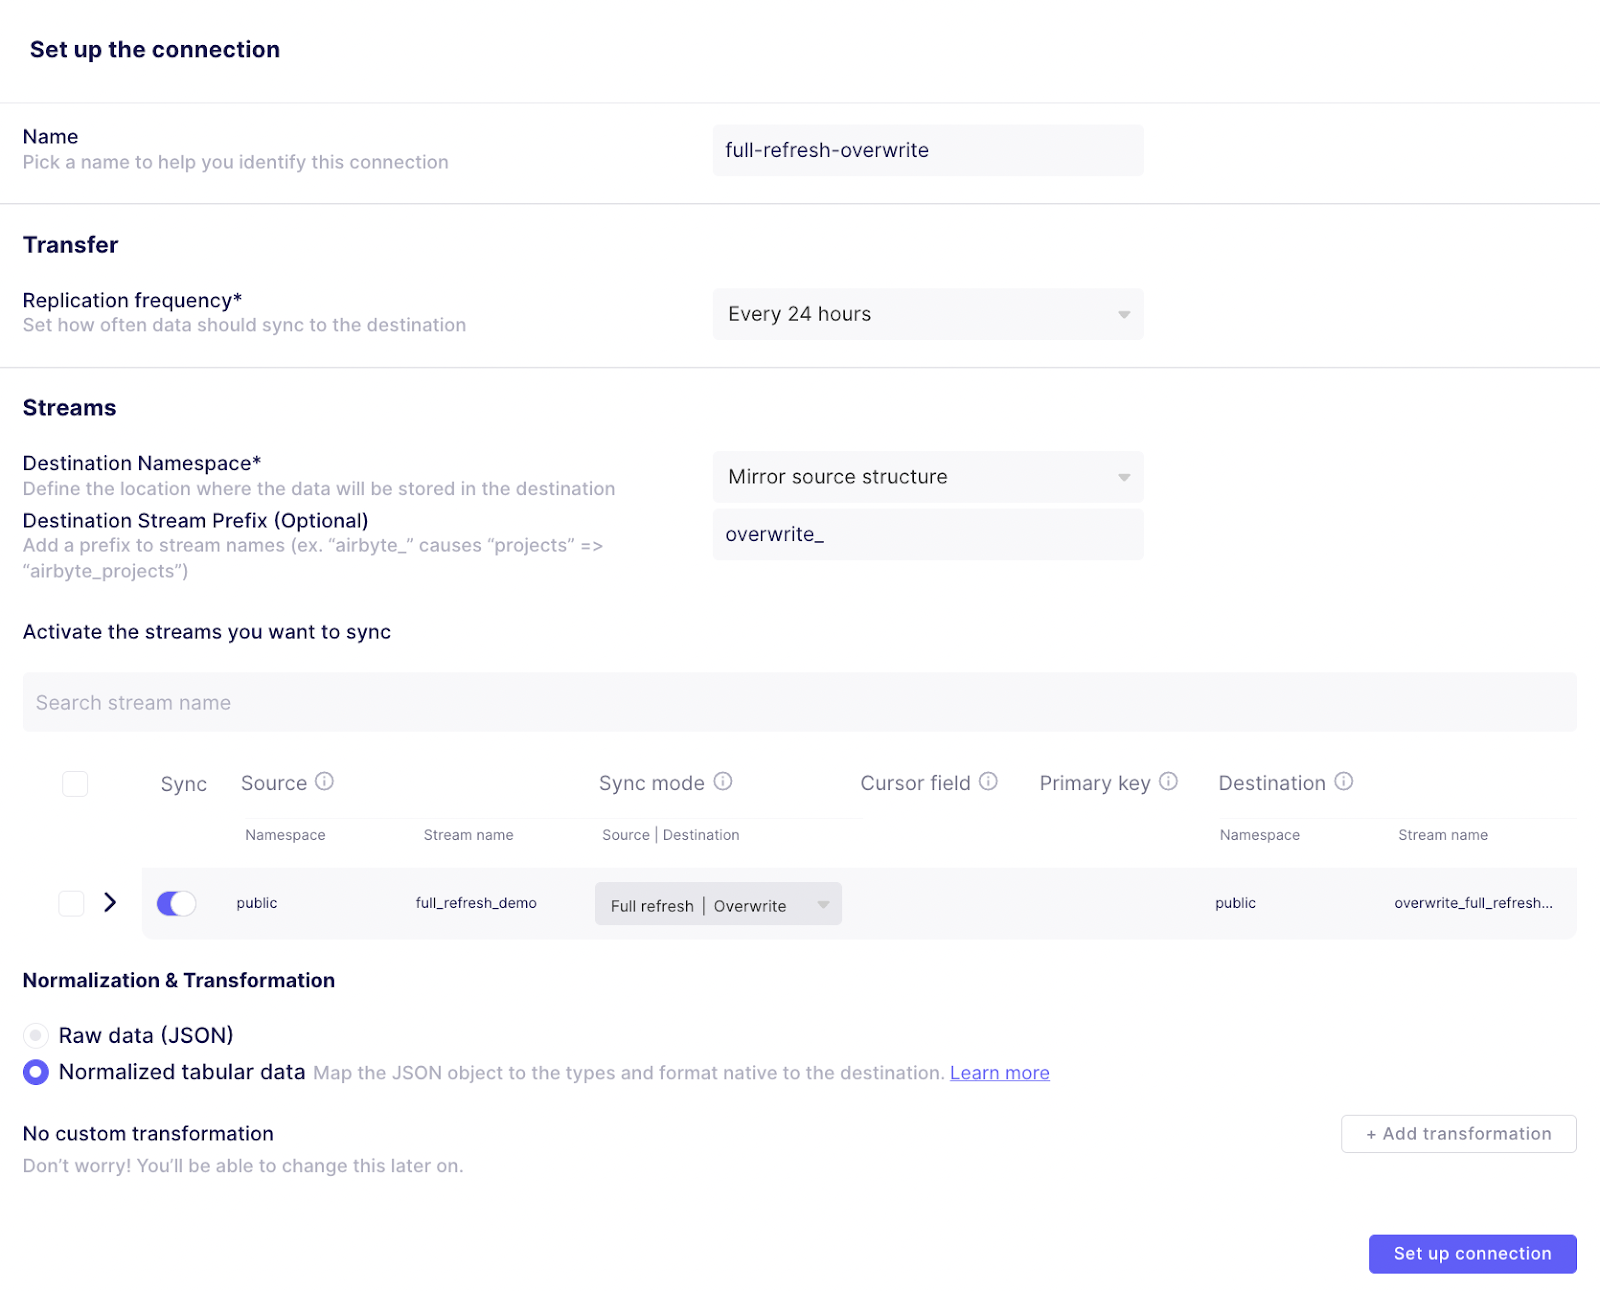Screen dimensions: 1600x1291
Task: Click the Add transformation button
Action: [1457, 1133]
